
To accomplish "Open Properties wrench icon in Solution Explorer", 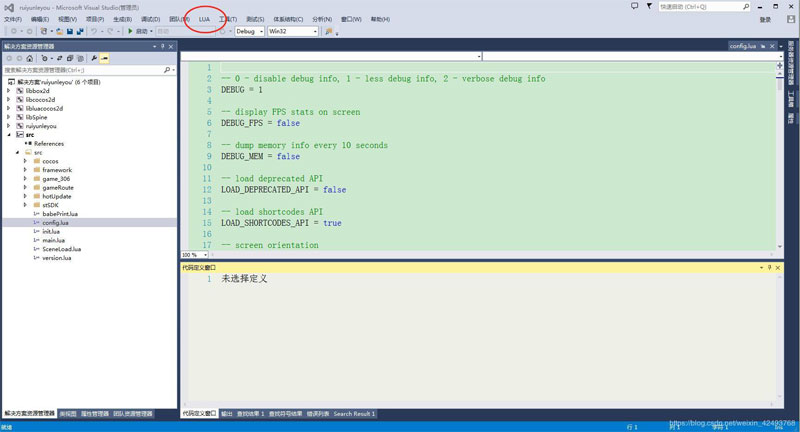I will [x=94, y=58].
